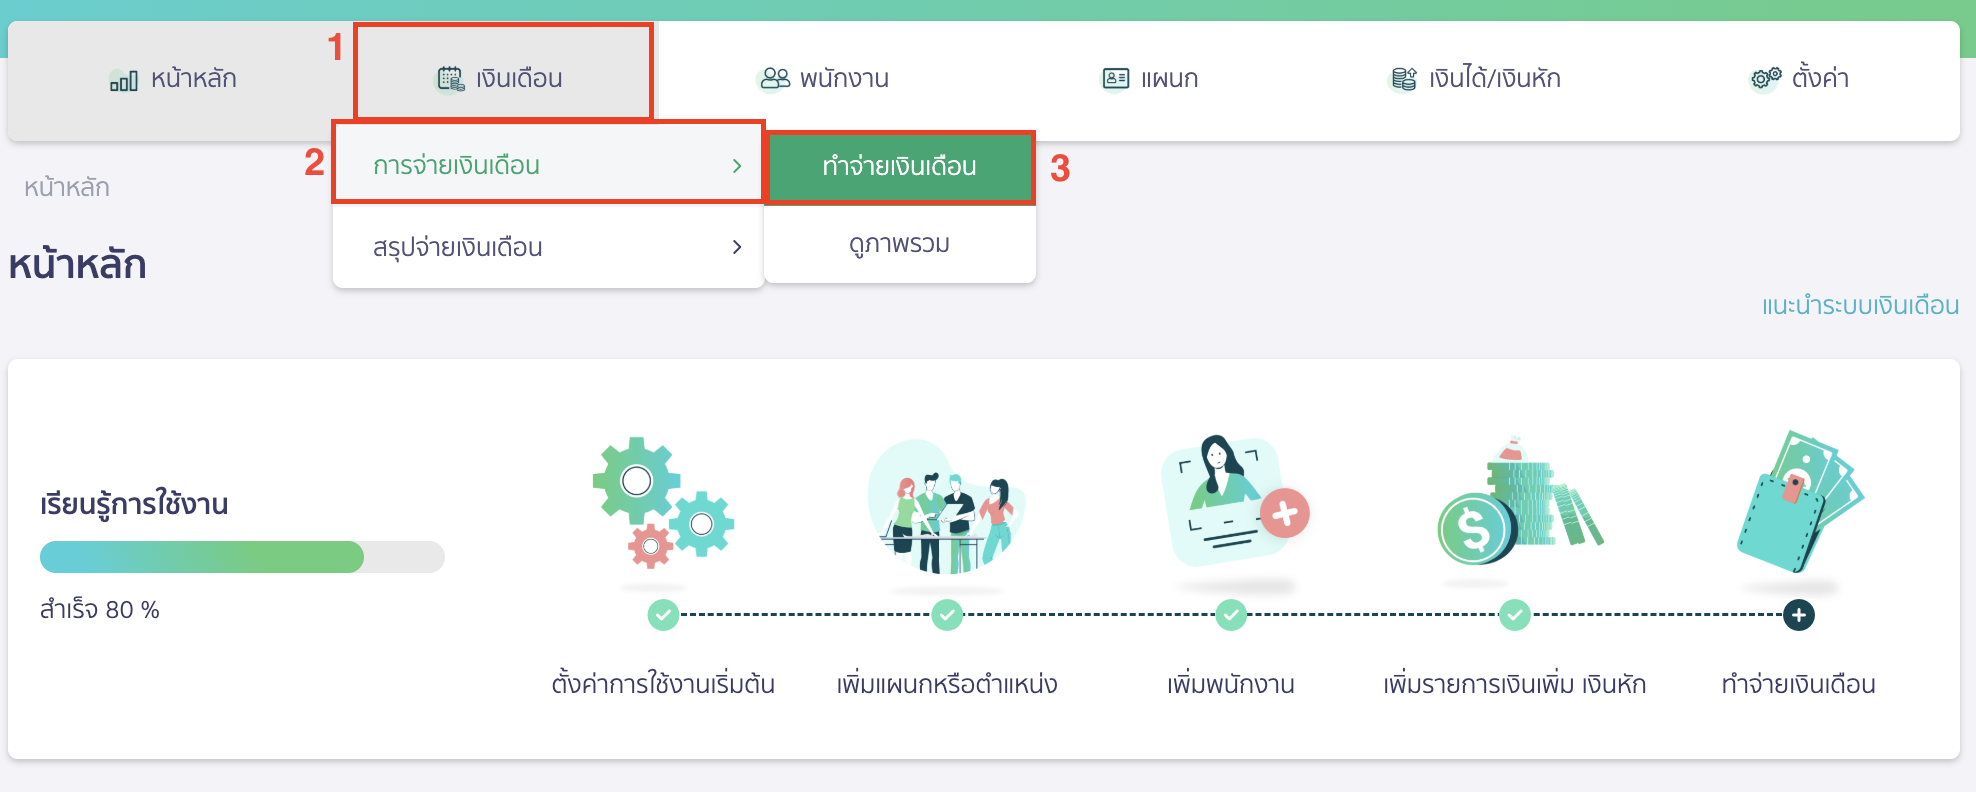Click the coins icon beside เงินได้/เงินหัก
1976x792 pixels.
click(x=1404, y=79)
